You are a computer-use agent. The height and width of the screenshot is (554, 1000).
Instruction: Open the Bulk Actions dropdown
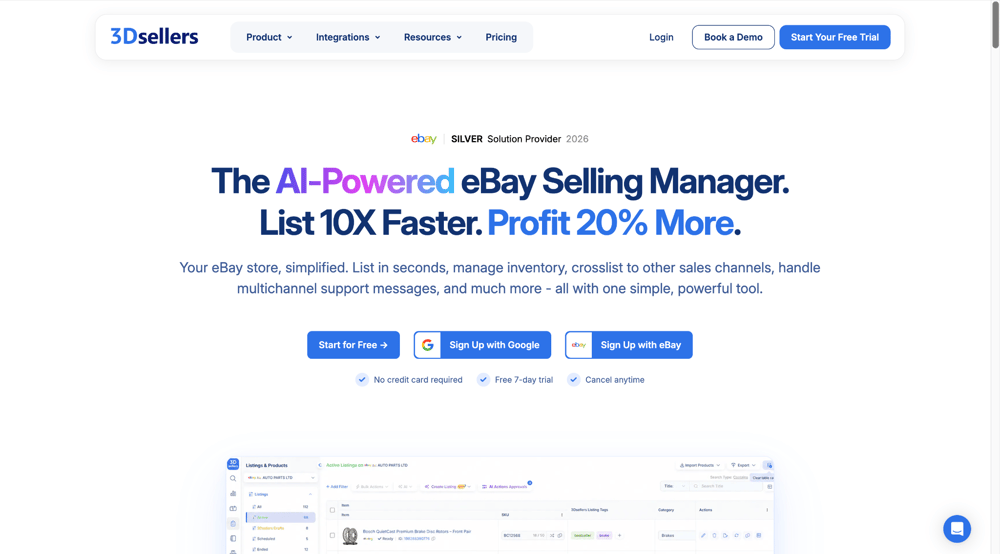pyautogui.click(x=371, y=486)
